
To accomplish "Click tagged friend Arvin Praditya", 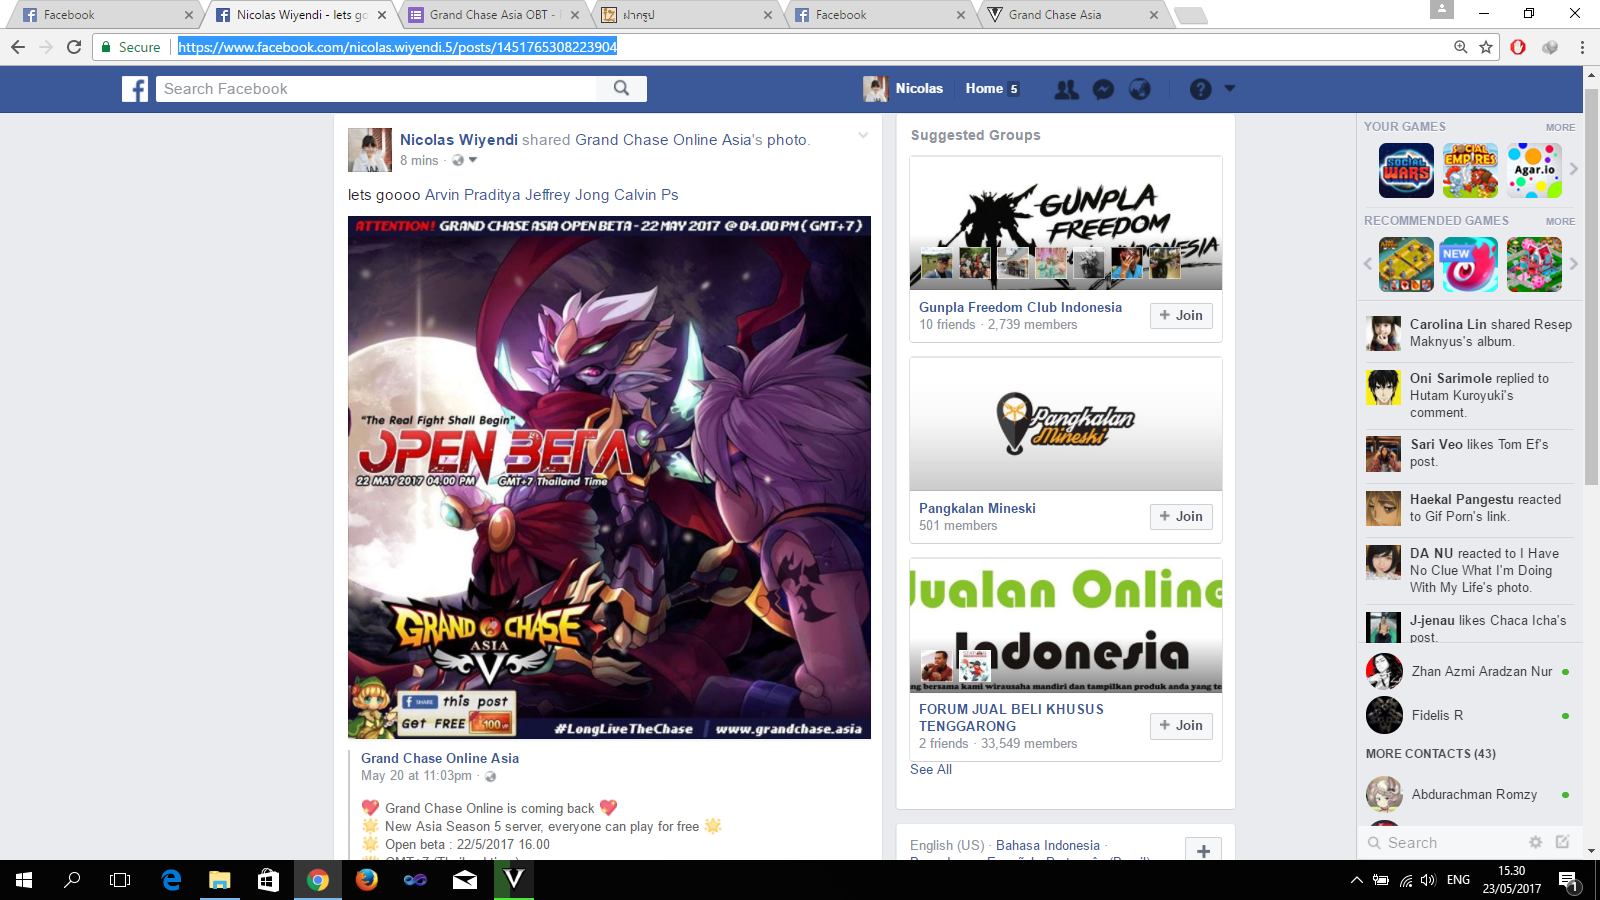I will pyautogui.click(x=473, y=195).
